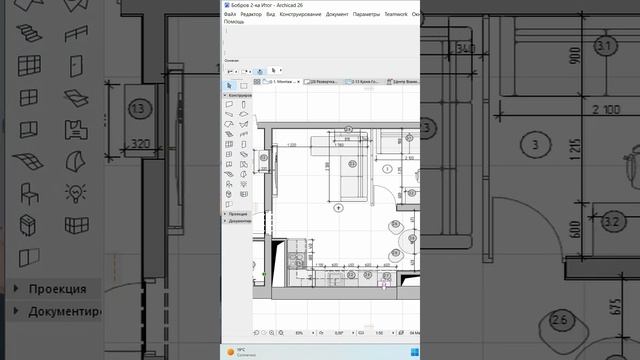Image resolution: width=640 pixels, height=360 pixels.
Task: Select the Column tool
Action: point(244,104)
